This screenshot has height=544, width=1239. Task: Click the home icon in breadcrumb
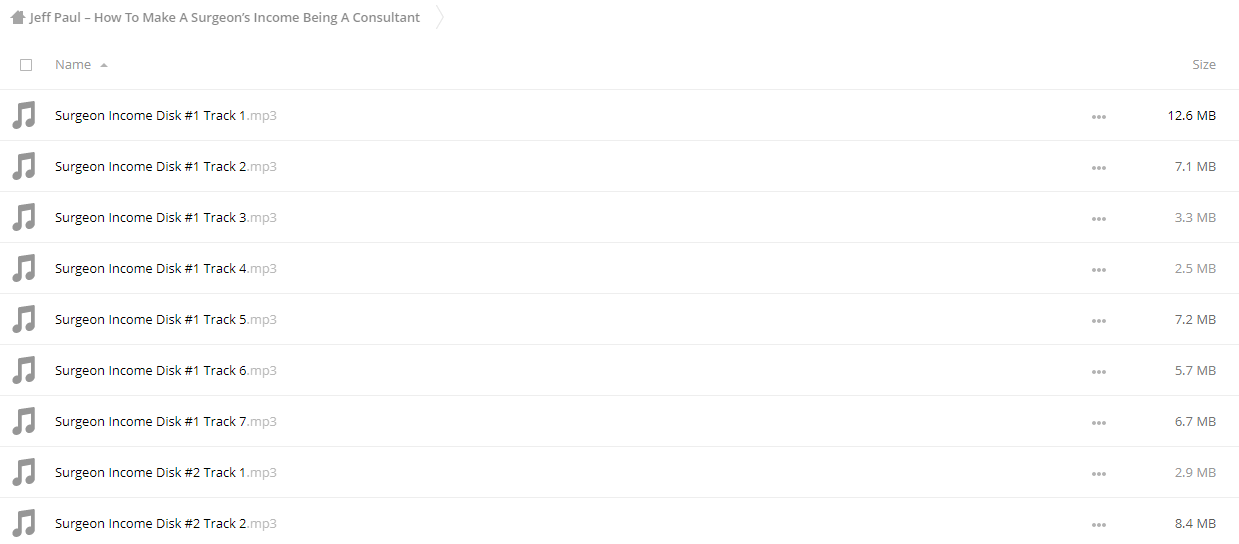click(x=17, y=17)
